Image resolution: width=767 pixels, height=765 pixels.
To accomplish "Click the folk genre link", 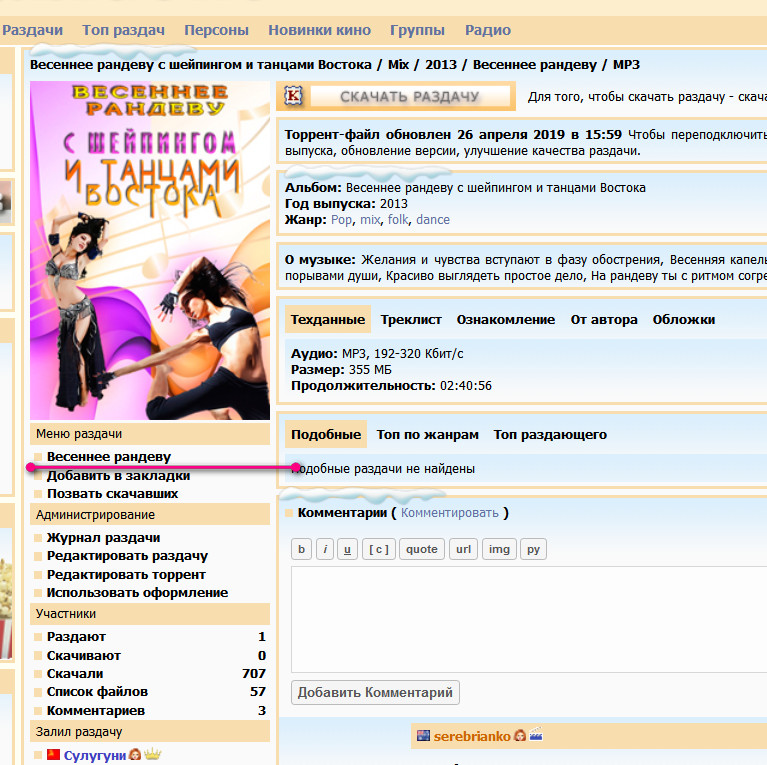I will (398, 220).
